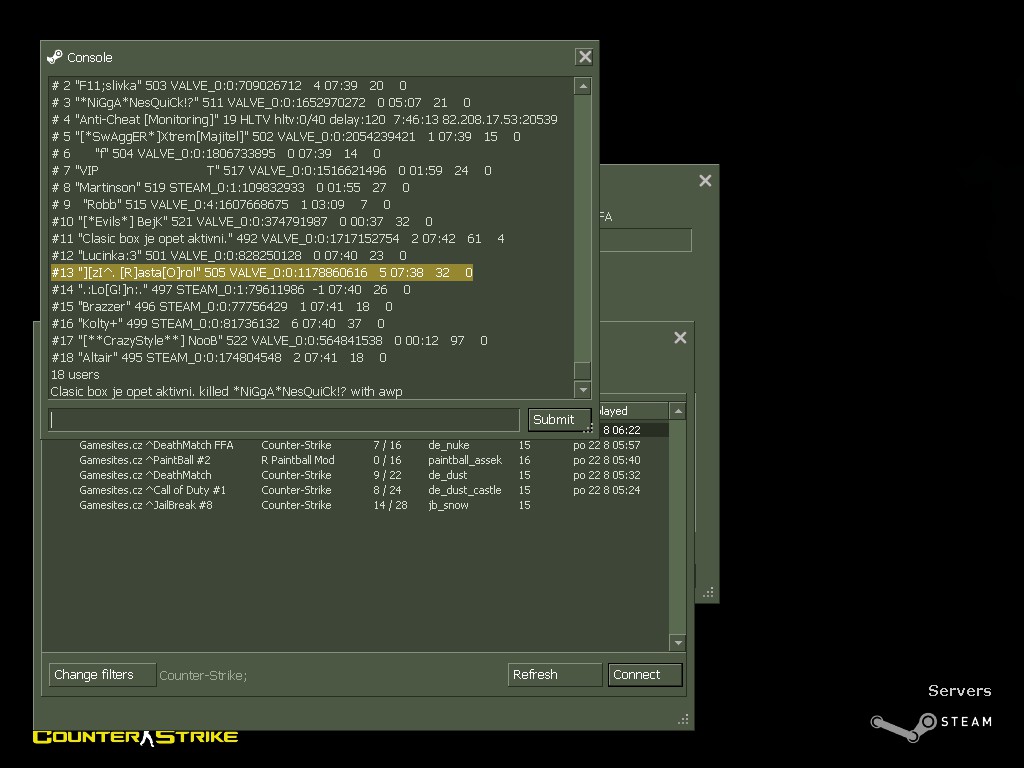
Task: Click the Lucinka:3 player line
Action: click(x=229, y=255)
